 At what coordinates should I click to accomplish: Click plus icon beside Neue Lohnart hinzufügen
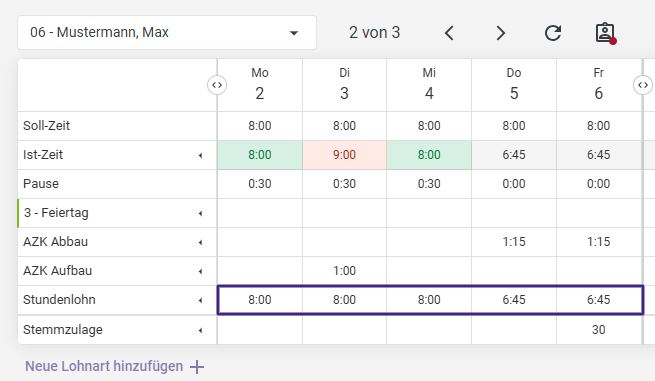tap(197, 367)
